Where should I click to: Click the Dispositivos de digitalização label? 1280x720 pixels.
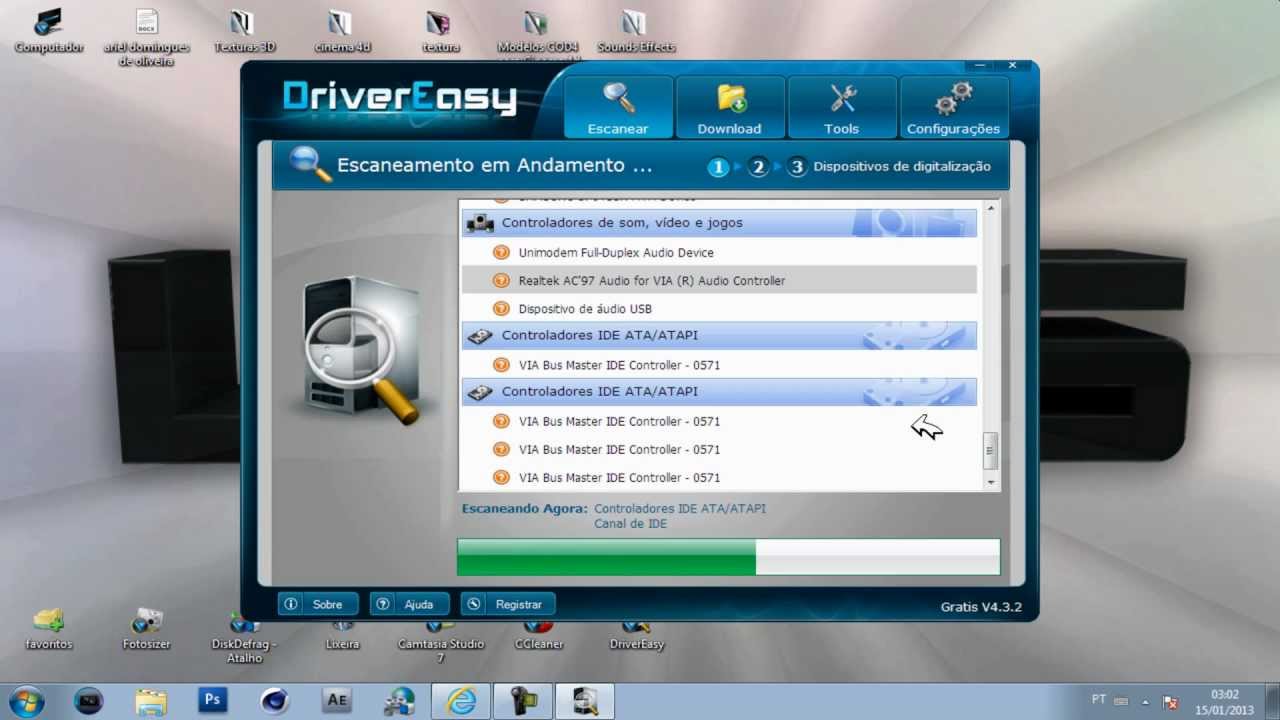click(x=902, y=167)
